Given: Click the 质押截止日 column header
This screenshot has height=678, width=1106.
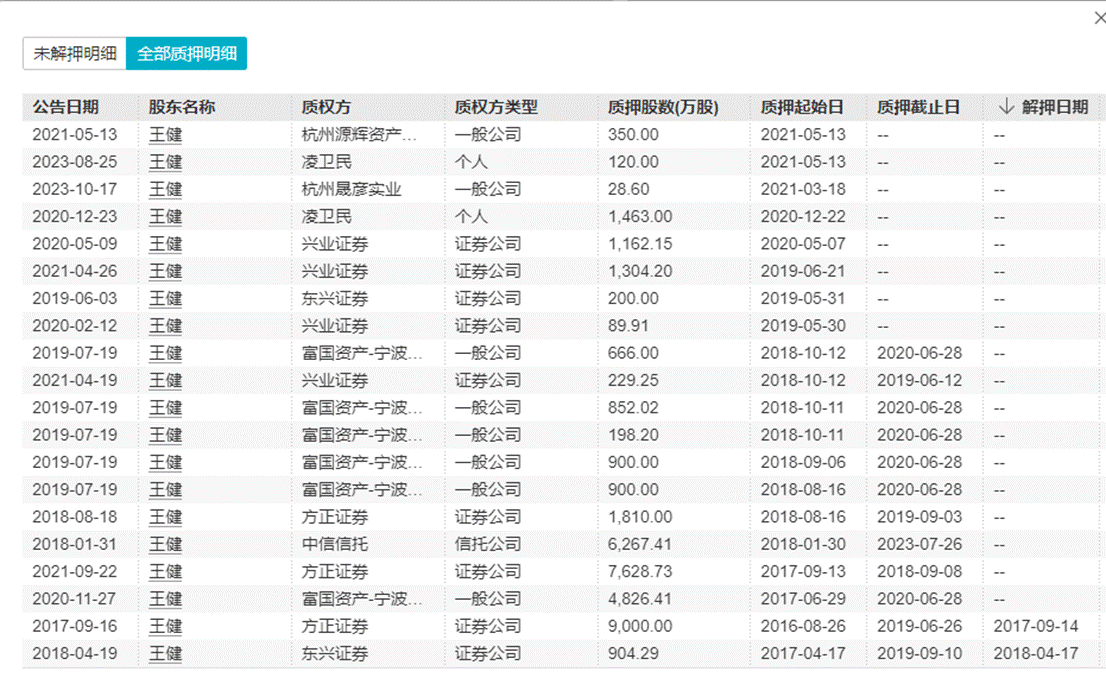Looking at the screenshot, I should 918,107.
